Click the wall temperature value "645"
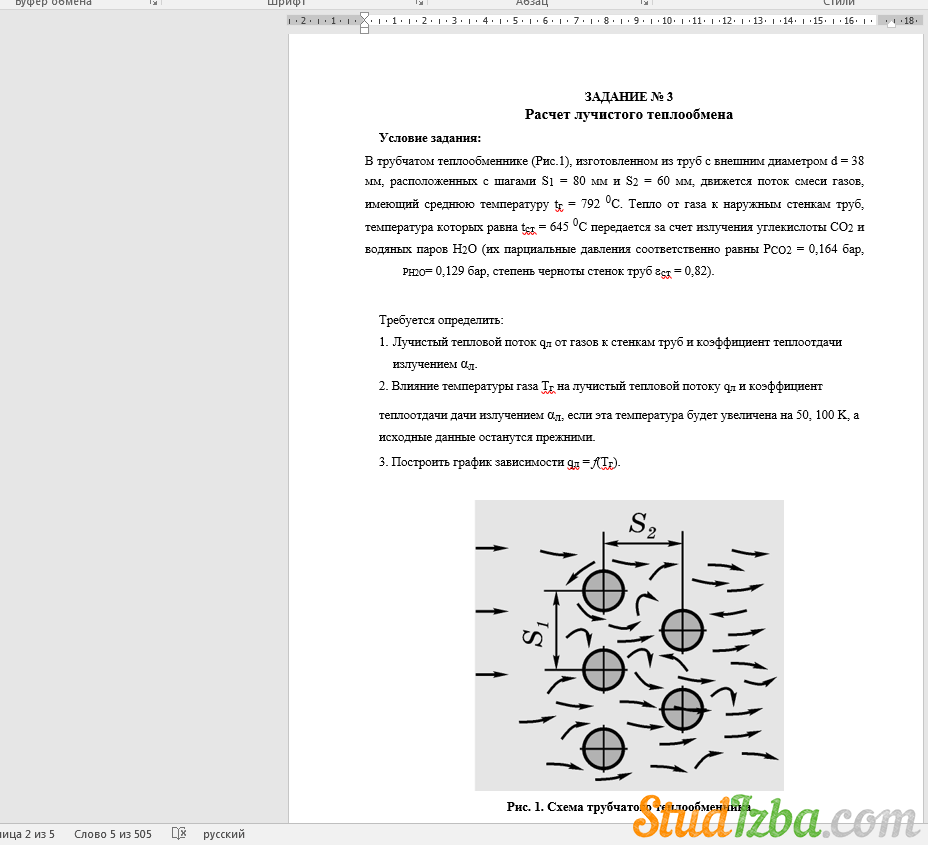 point(559,227)
